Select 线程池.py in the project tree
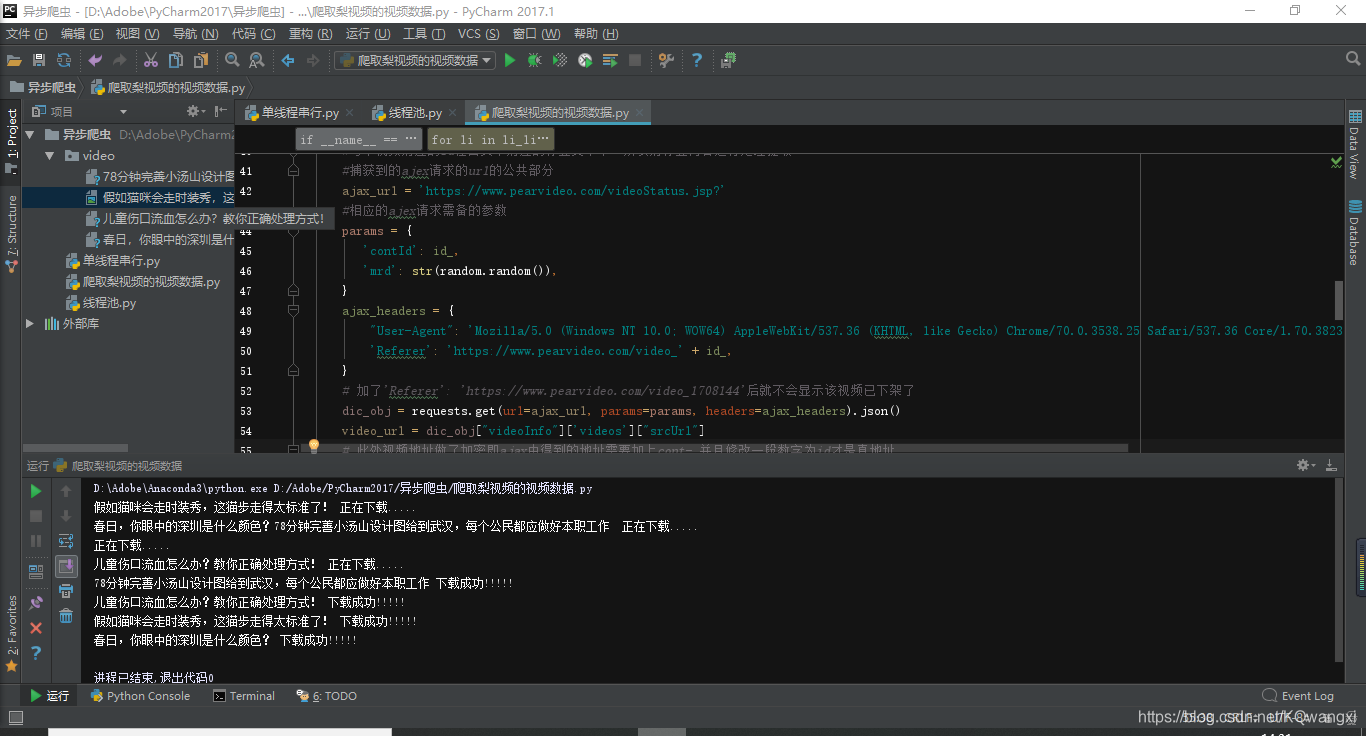Viewport: 1366px width, 736px height. pyautogui.click(x=101, y=303)
